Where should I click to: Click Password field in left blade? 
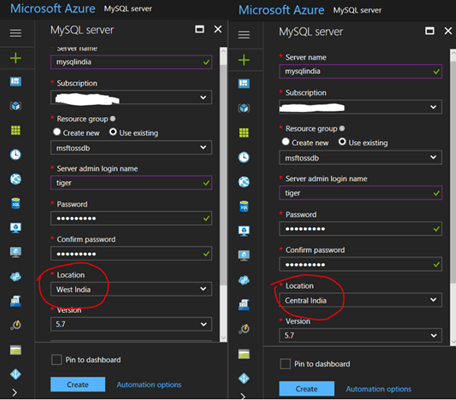[131, 218]
